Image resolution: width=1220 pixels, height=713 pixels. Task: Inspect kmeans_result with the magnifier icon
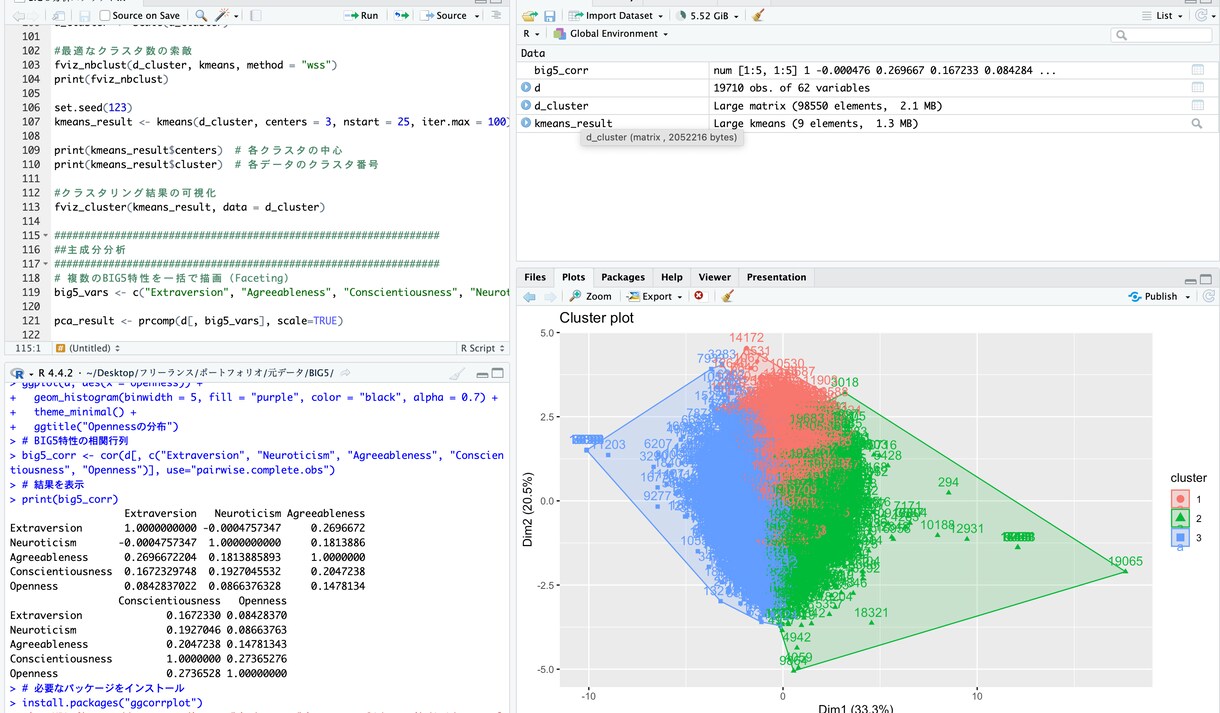tap(1197, 123)
